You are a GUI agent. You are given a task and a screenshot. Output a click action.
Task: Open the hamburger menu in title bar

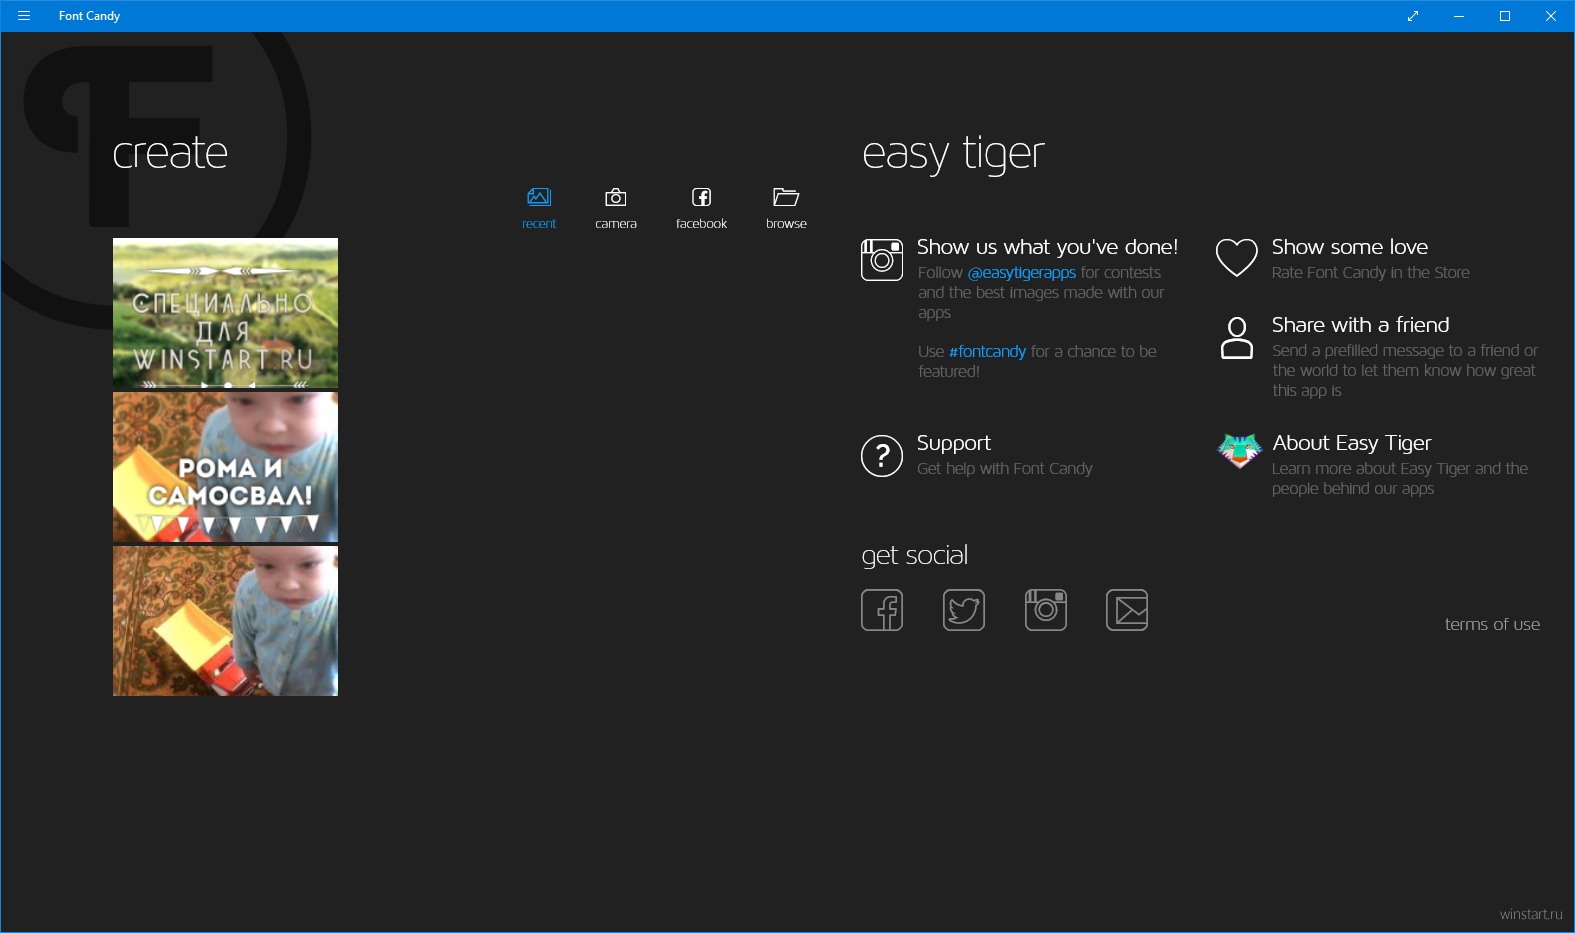24,16
